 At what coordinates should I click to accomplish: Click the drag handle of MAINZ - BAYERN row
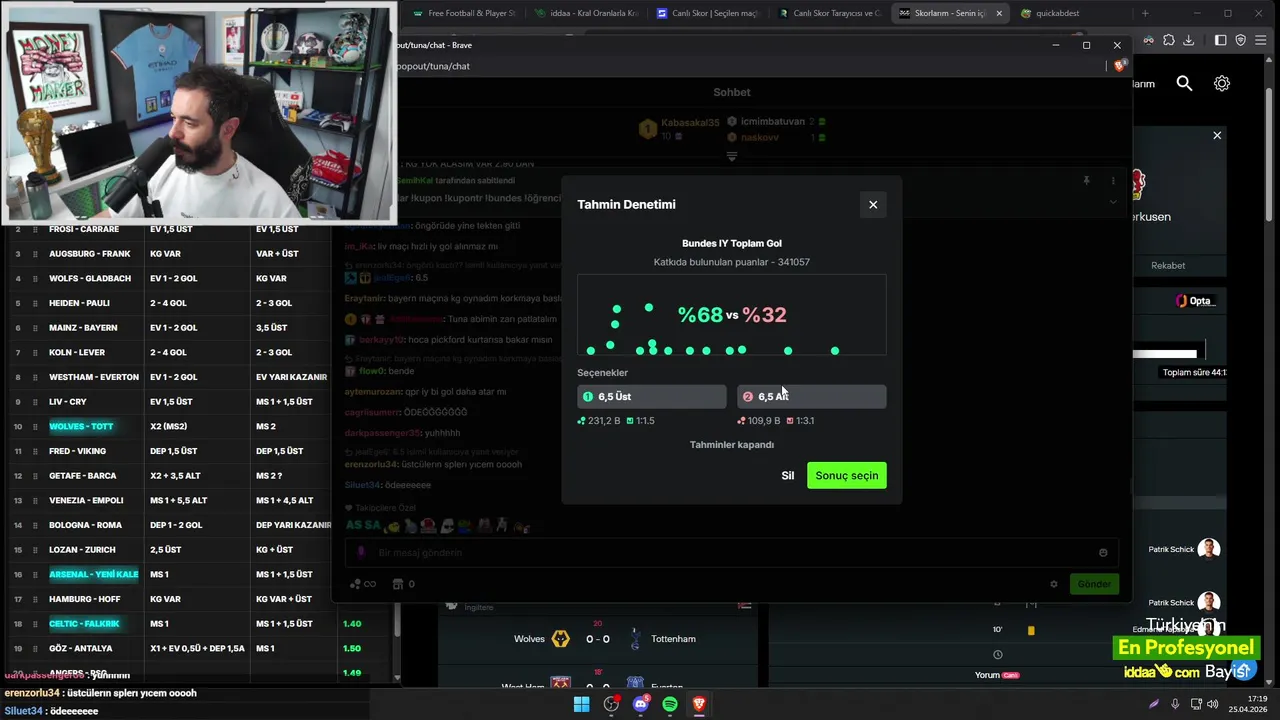pyautogui.click(x=35, y=328)
